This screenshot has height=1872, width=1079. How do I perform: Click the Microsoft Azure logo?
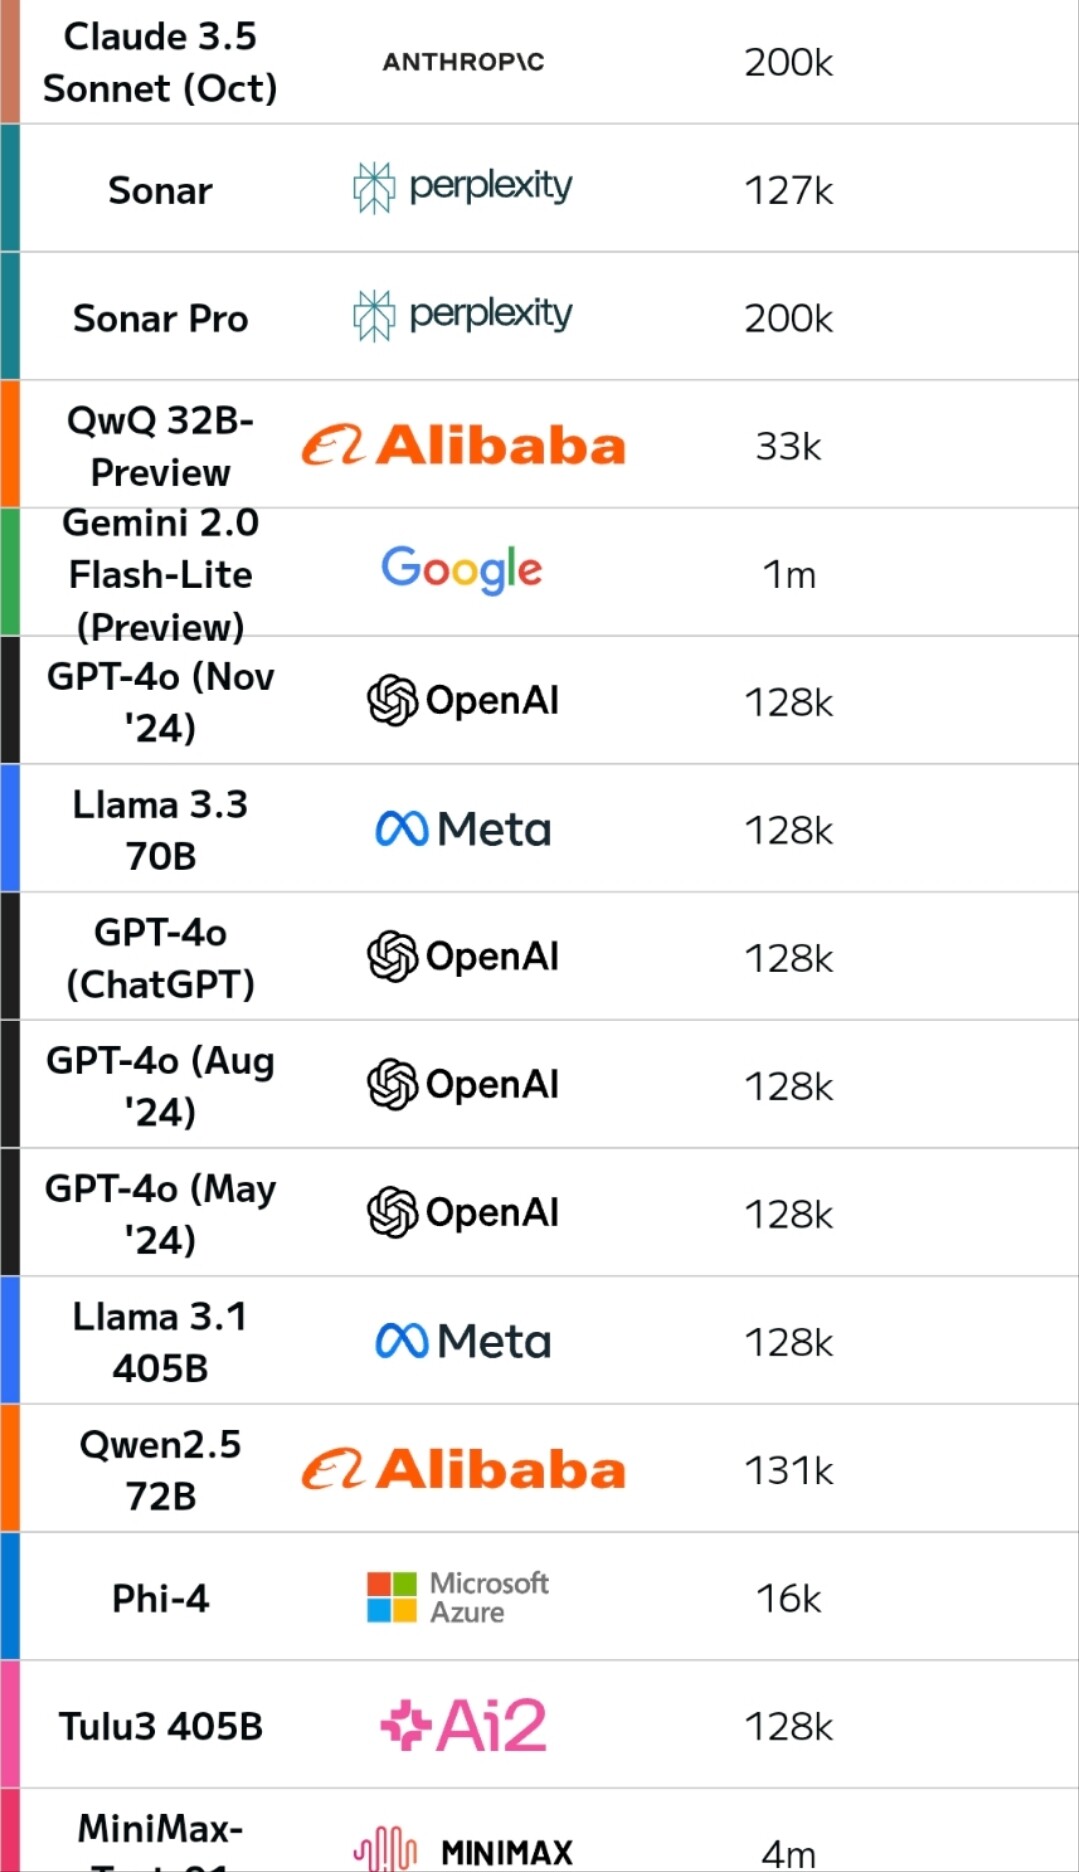pos(458,1597)
